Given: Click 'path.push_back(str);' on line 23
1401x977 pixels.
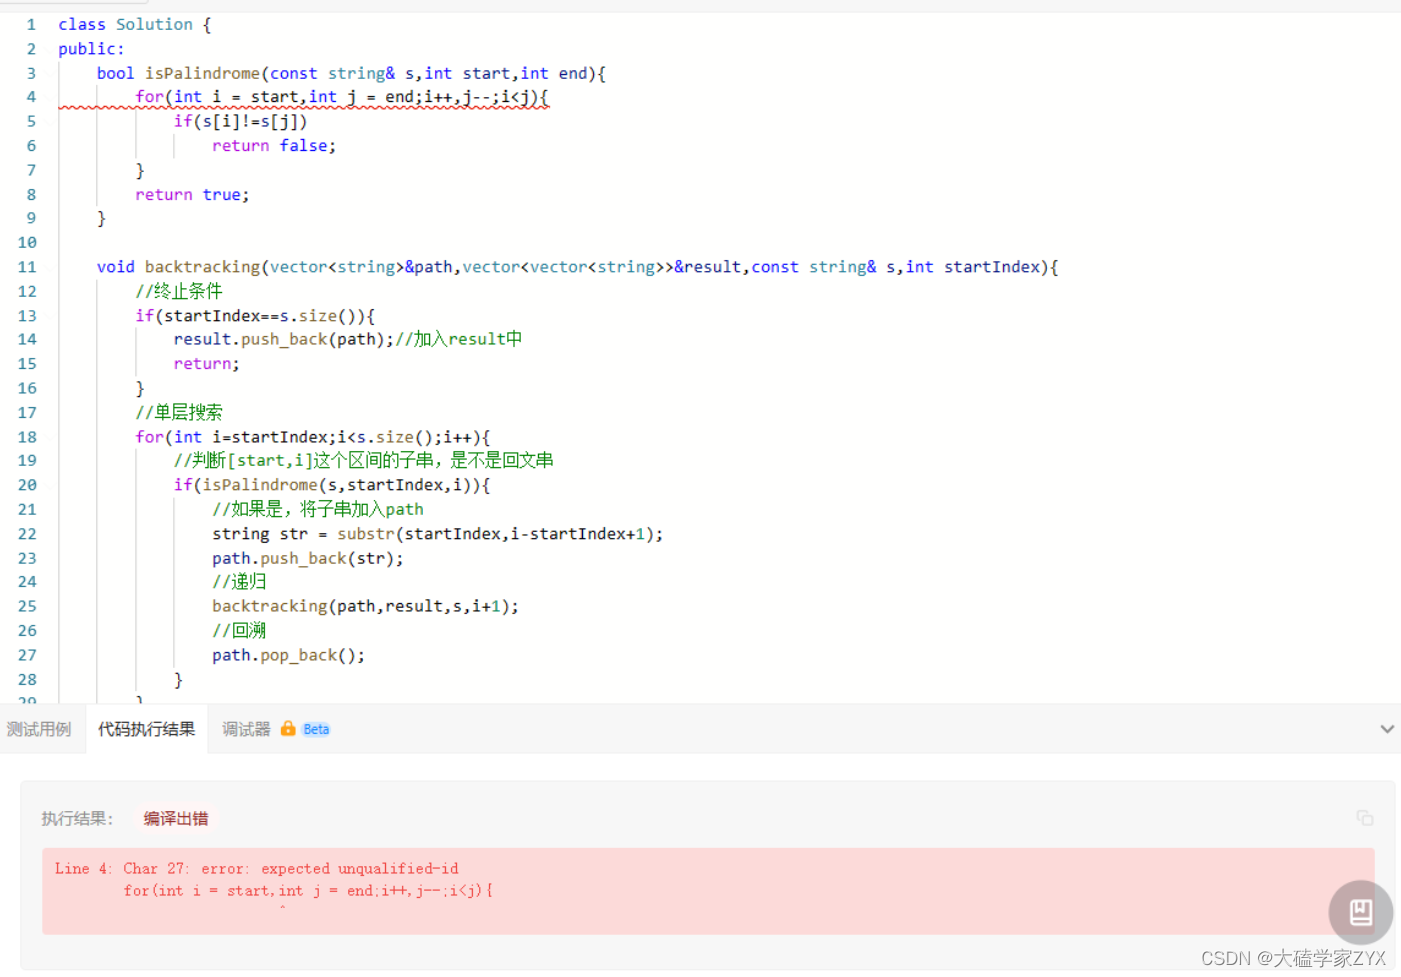Looking at the screenshot, I should point(308,558).
